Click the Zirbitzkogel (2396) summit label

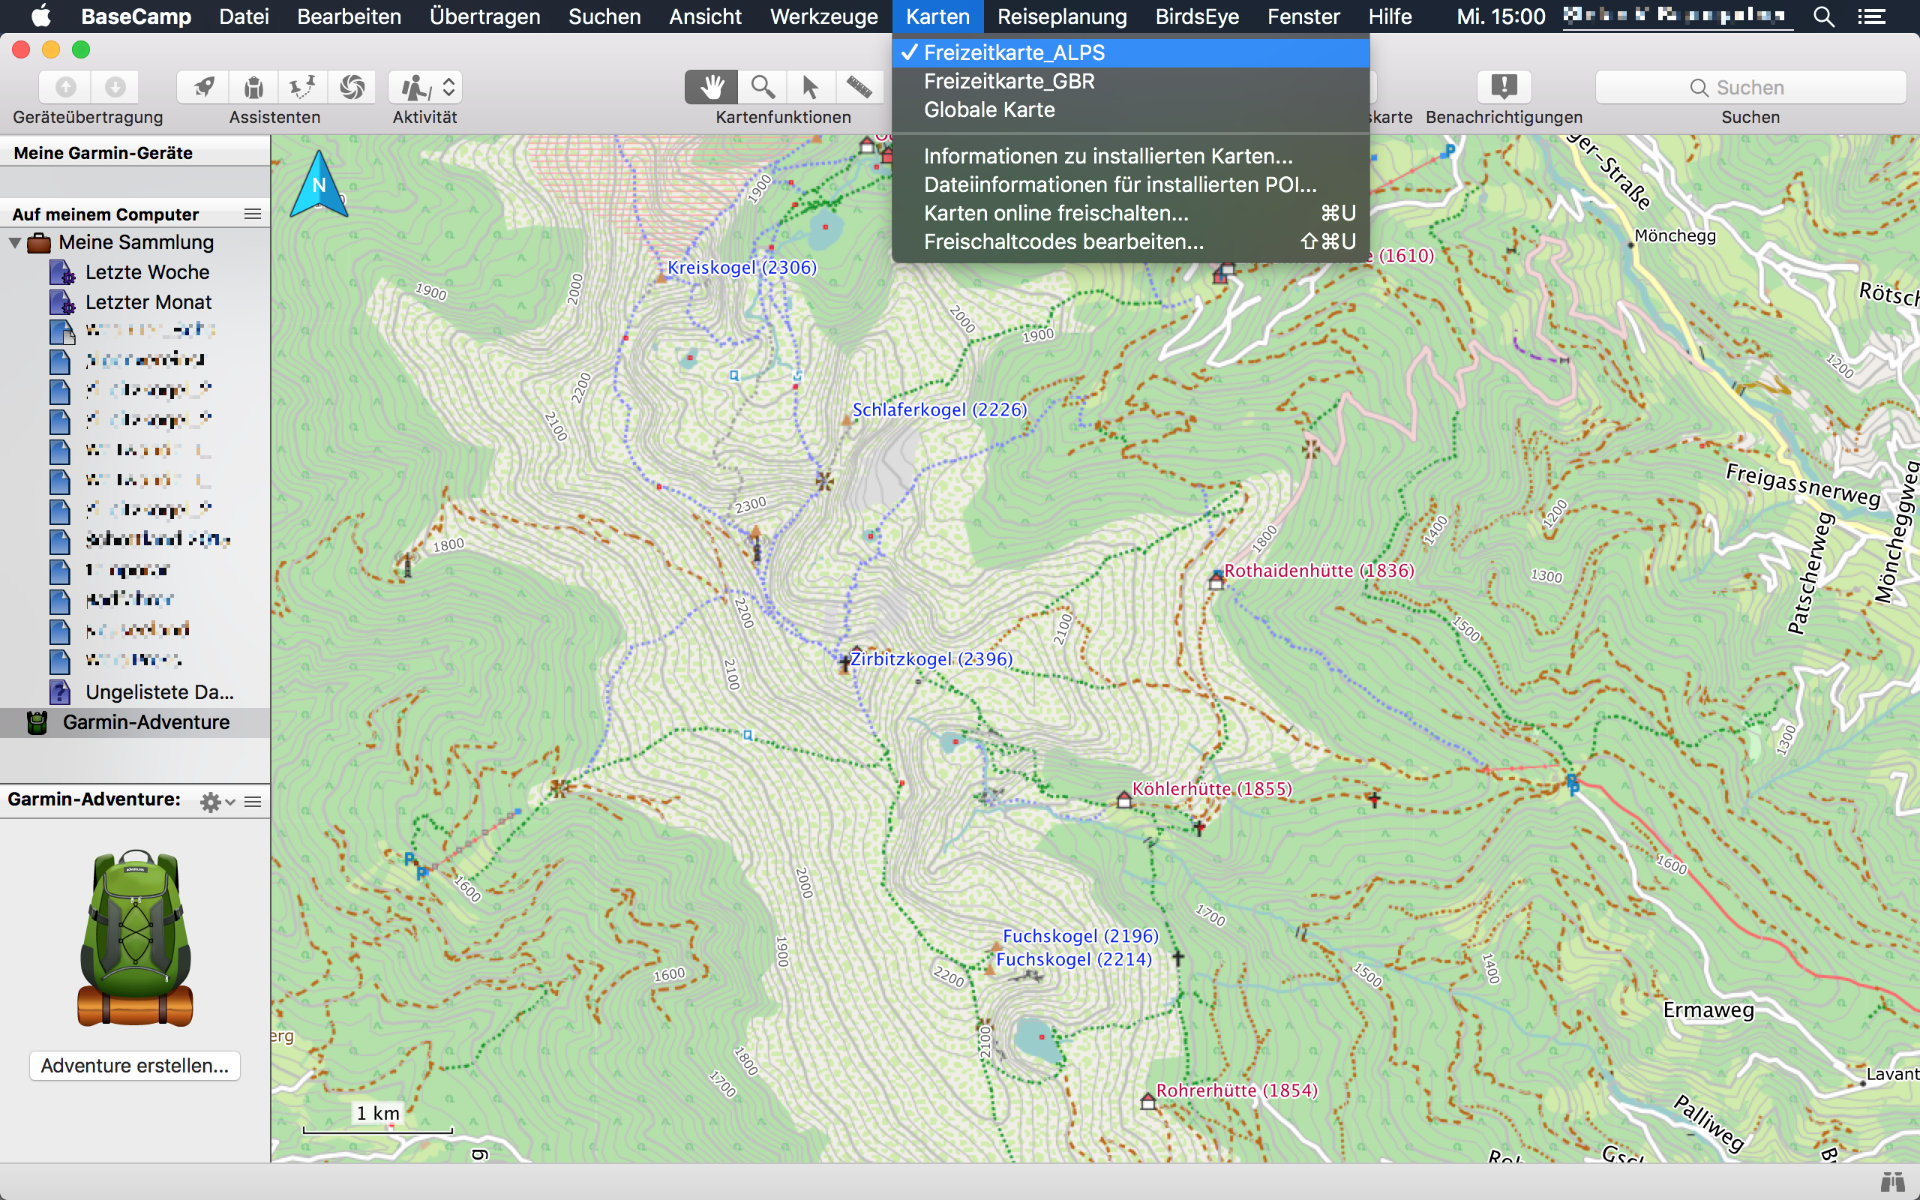931,659
